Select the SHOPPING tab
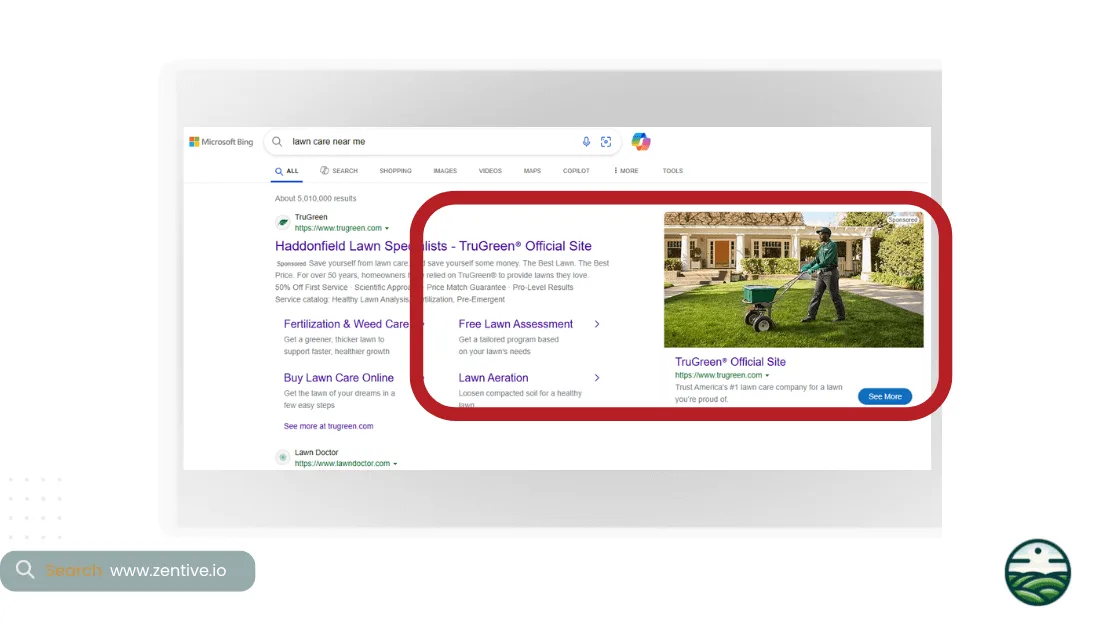Screen dimensions: 1100x628 [396, 170]
